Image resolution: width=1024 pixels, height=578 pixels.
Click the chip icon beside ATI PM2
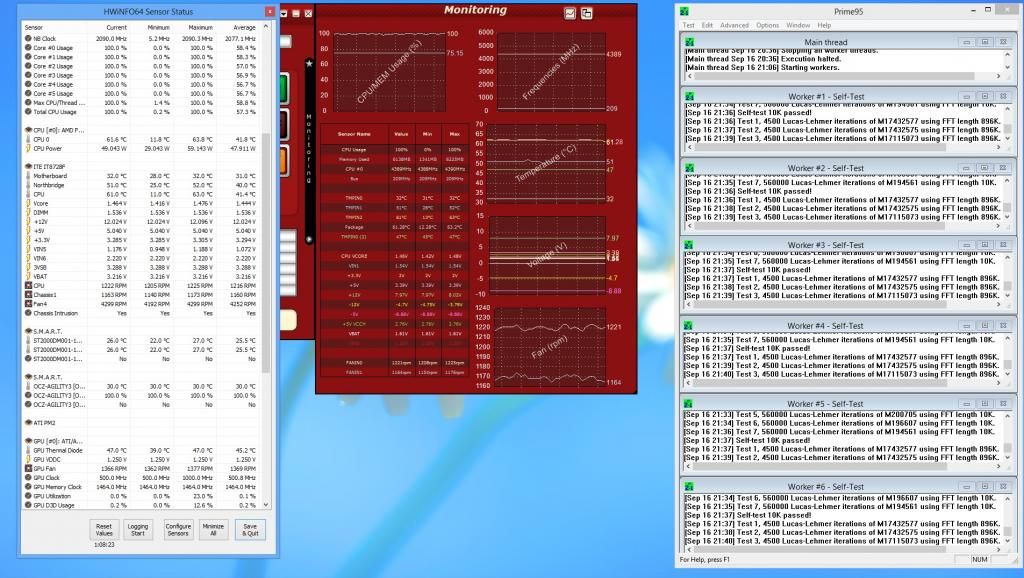[x=28, y=423]
